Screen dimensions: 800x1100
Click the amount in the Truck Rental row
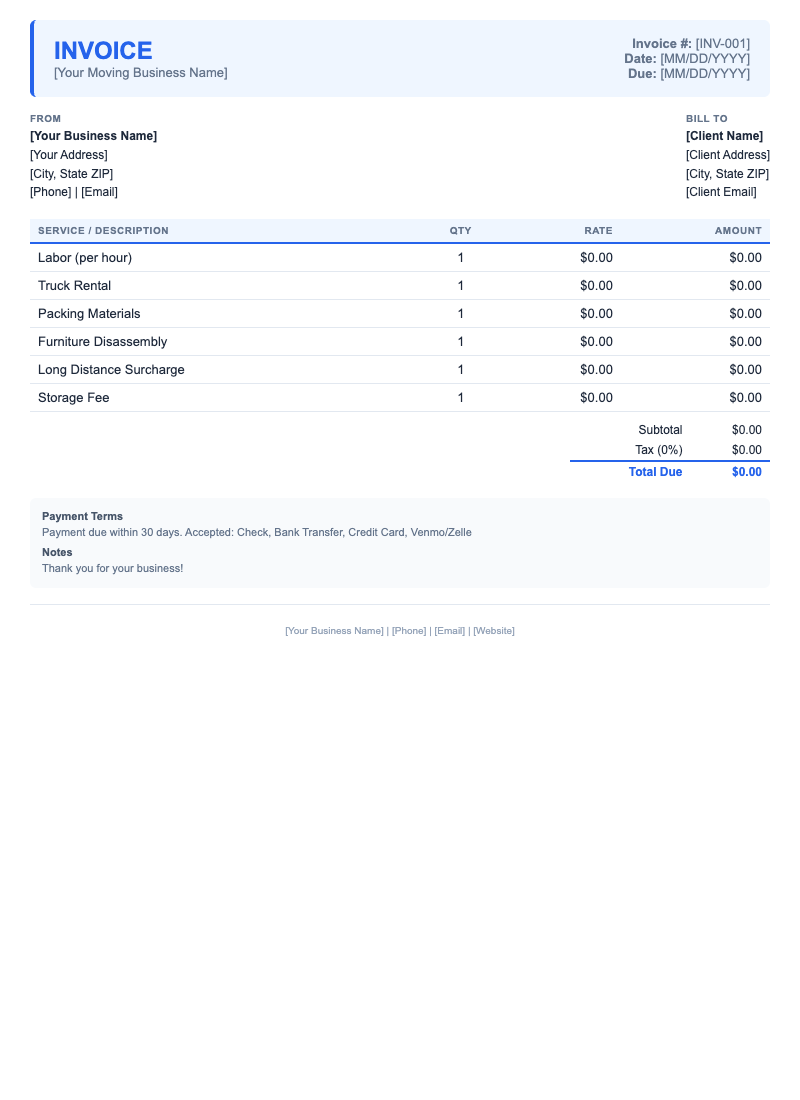click(745, 286)
